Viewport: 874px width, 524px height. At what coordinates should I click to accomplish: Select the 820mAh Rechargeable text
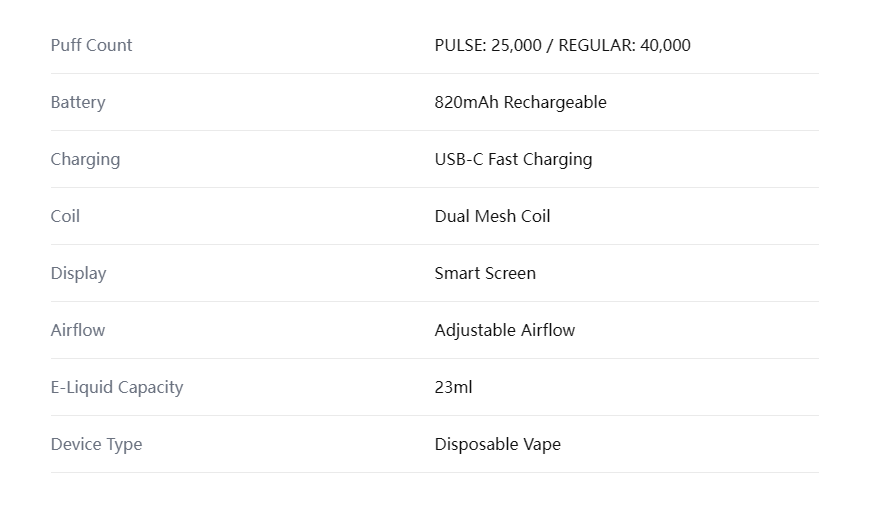(521, 103)
